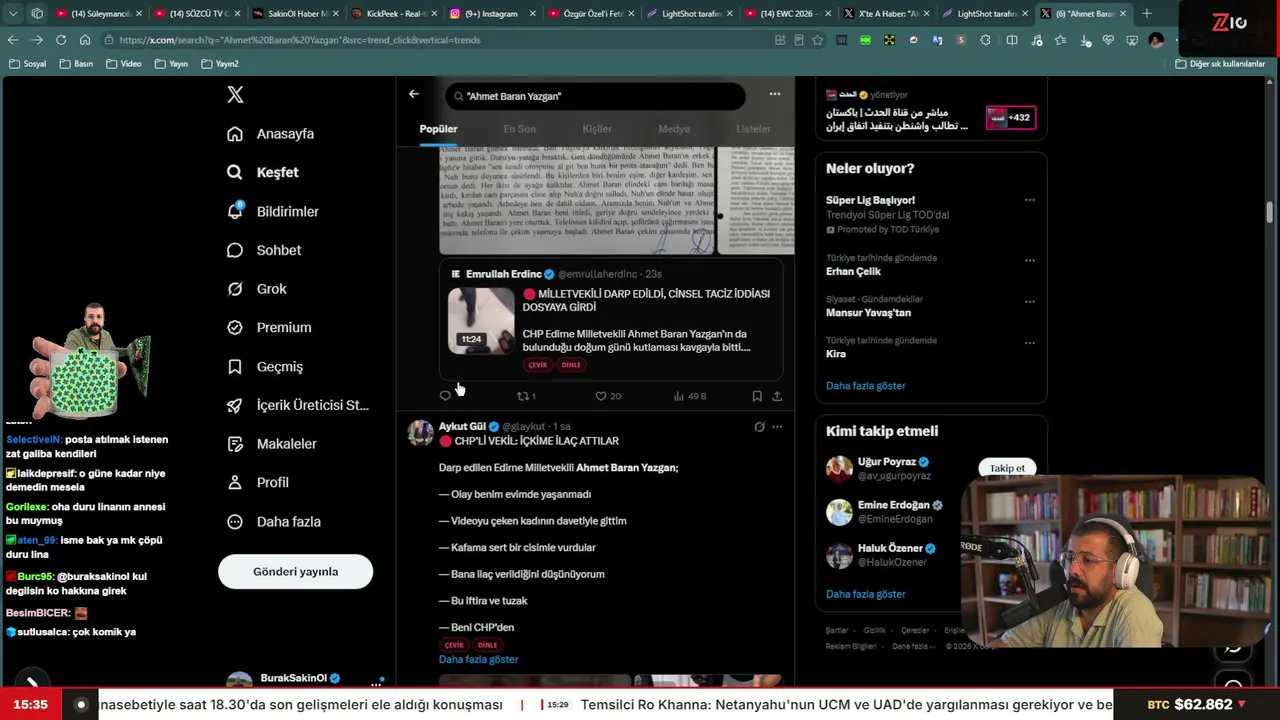Image resolution: width=1280 pixels, height=720 pixels.
Task: Show more accounts under Kimi takip etmeli
Action: [x=865, y=594]
